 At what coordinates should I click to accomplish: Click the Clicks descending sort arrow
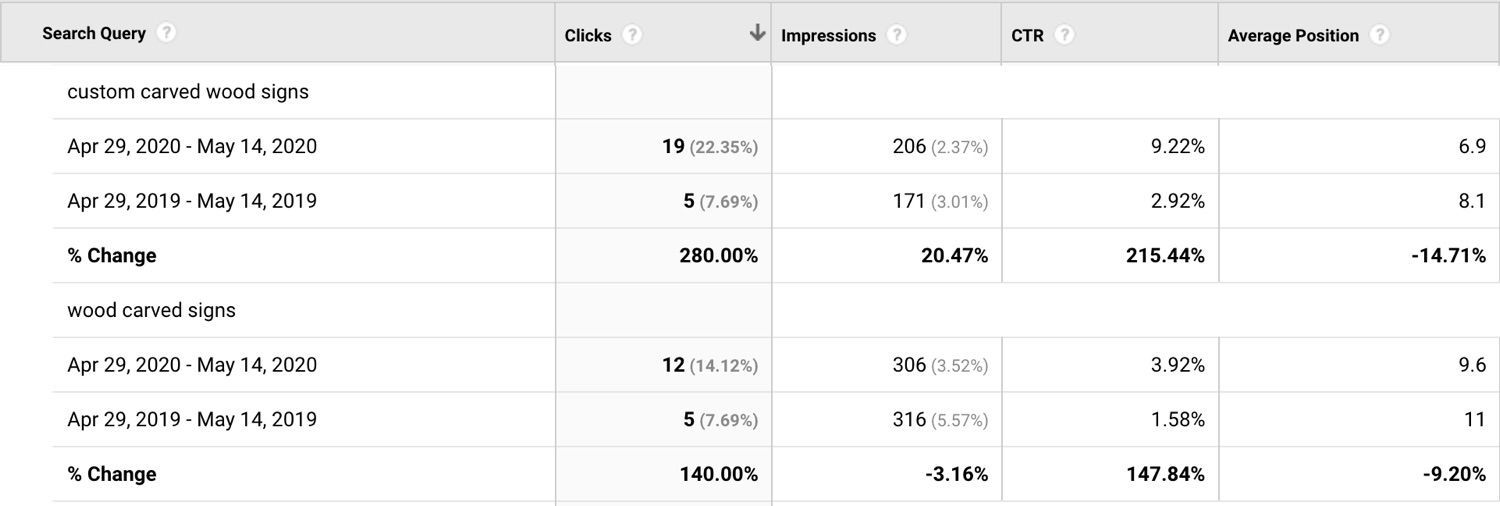coord(757,33)
